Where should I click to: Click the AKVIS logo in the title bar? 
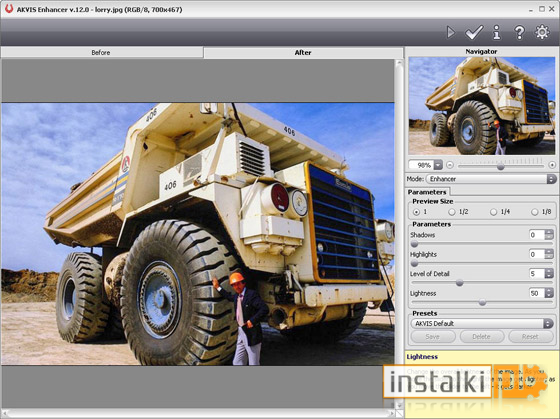9,9
